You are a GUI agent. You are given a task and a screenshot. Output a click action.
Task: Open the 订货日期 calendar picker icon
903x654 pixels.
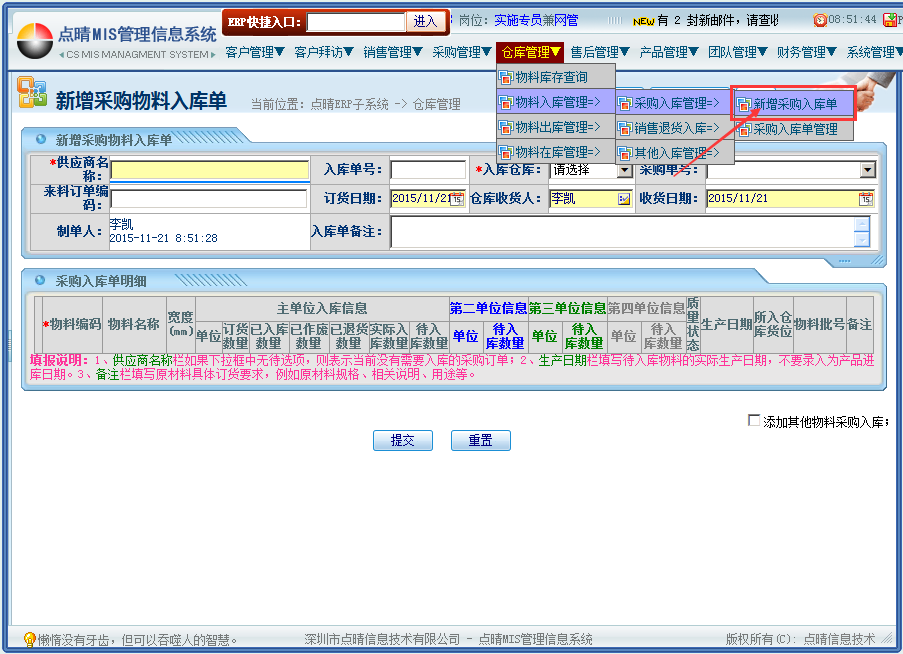point(457,199)
